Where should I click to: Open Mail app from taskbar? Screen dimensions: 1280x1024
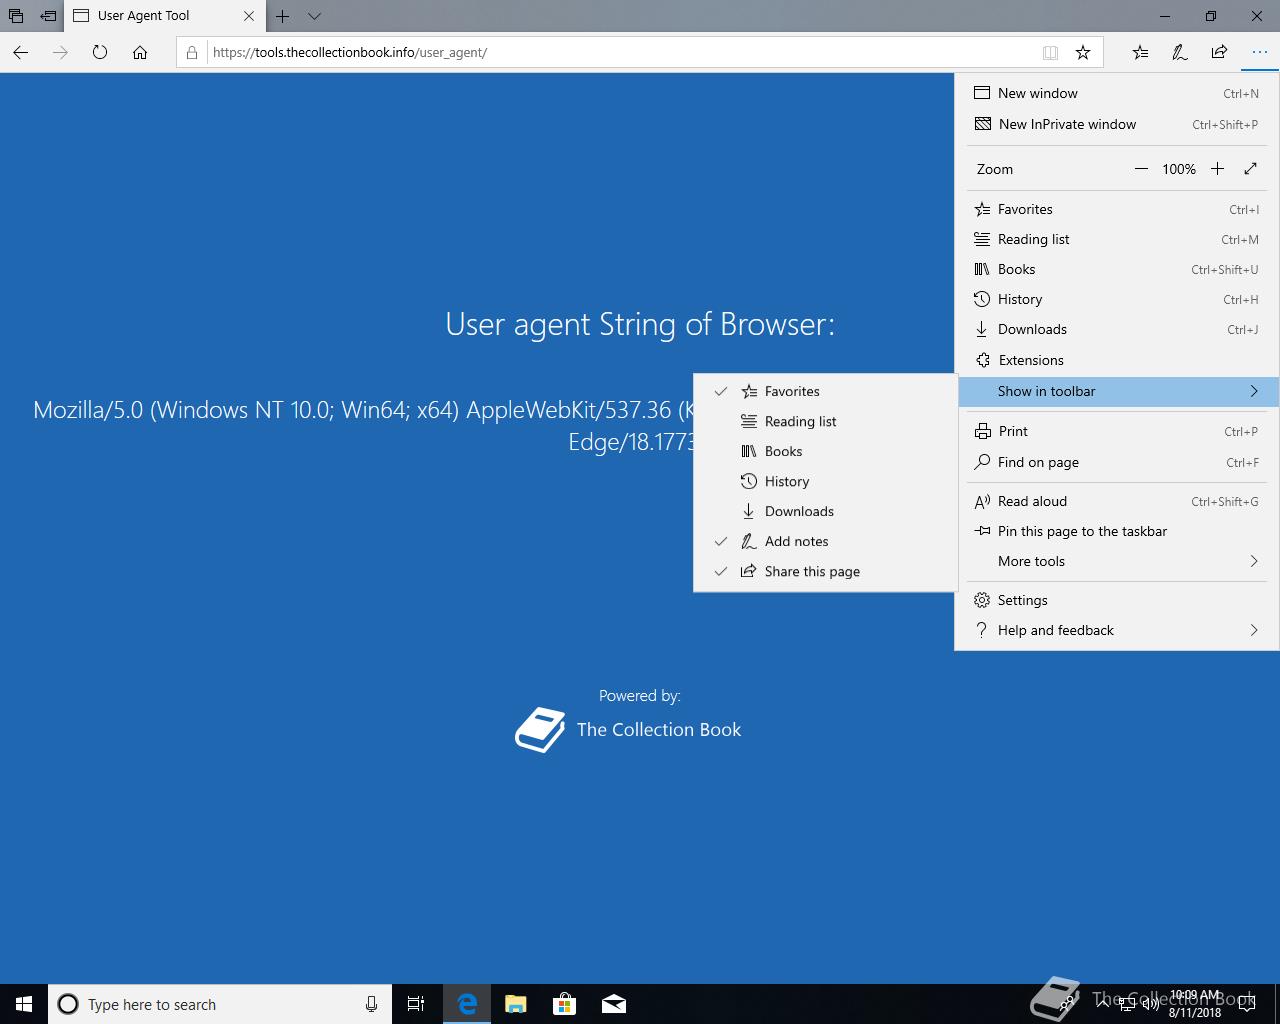[614, 1004]
